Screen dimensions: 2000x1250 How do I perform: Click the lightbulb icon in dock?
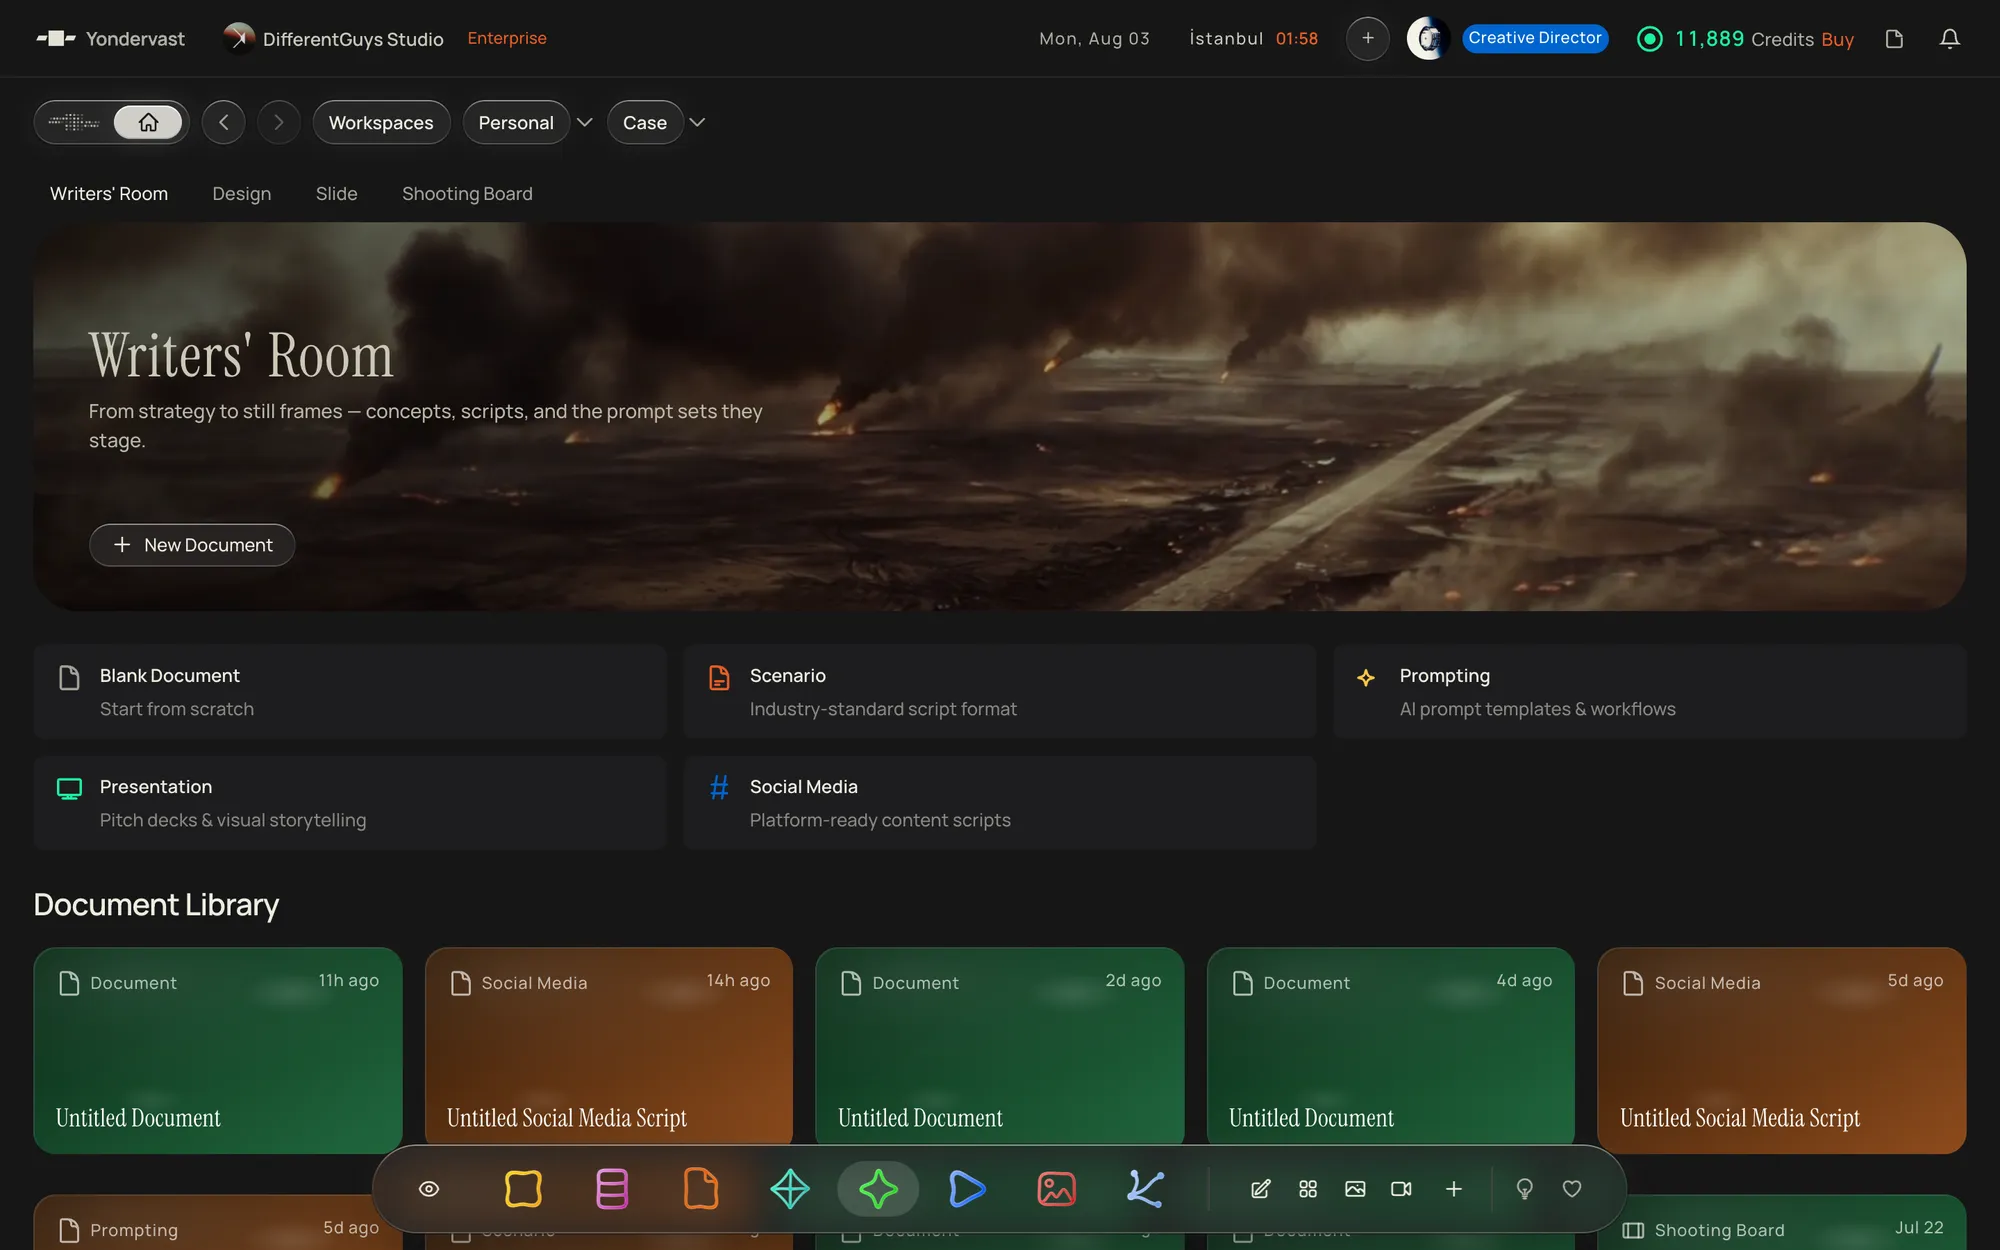(x=1524, y=1189)
